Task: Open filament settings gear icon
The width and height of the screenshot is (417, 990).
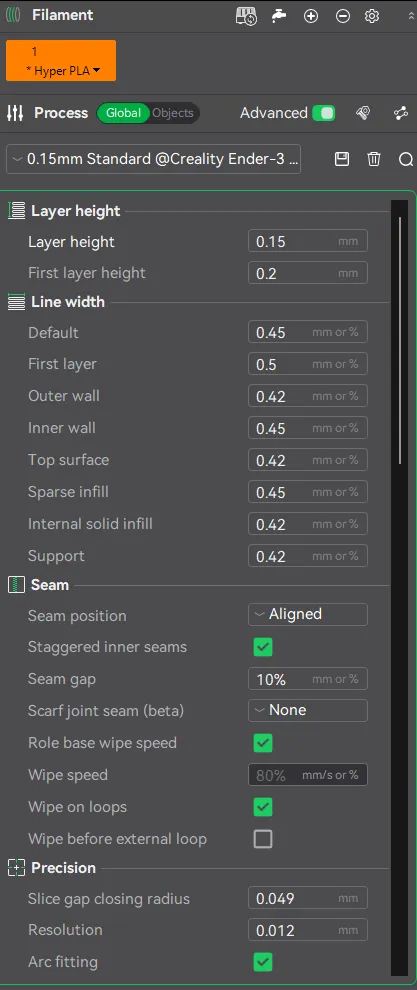Action: pos(372,16)
